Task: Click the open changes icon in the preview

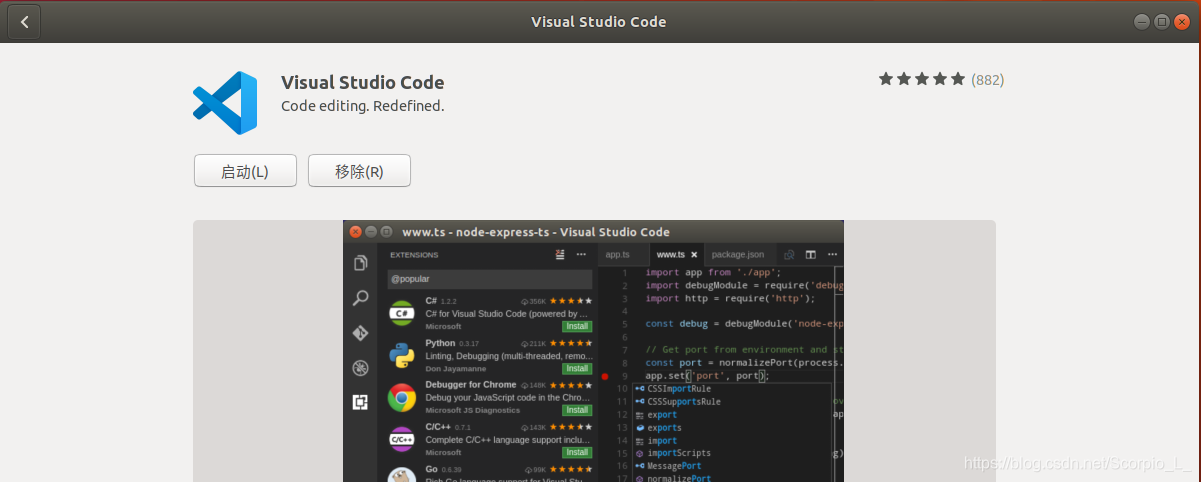Action: point(789,254)
